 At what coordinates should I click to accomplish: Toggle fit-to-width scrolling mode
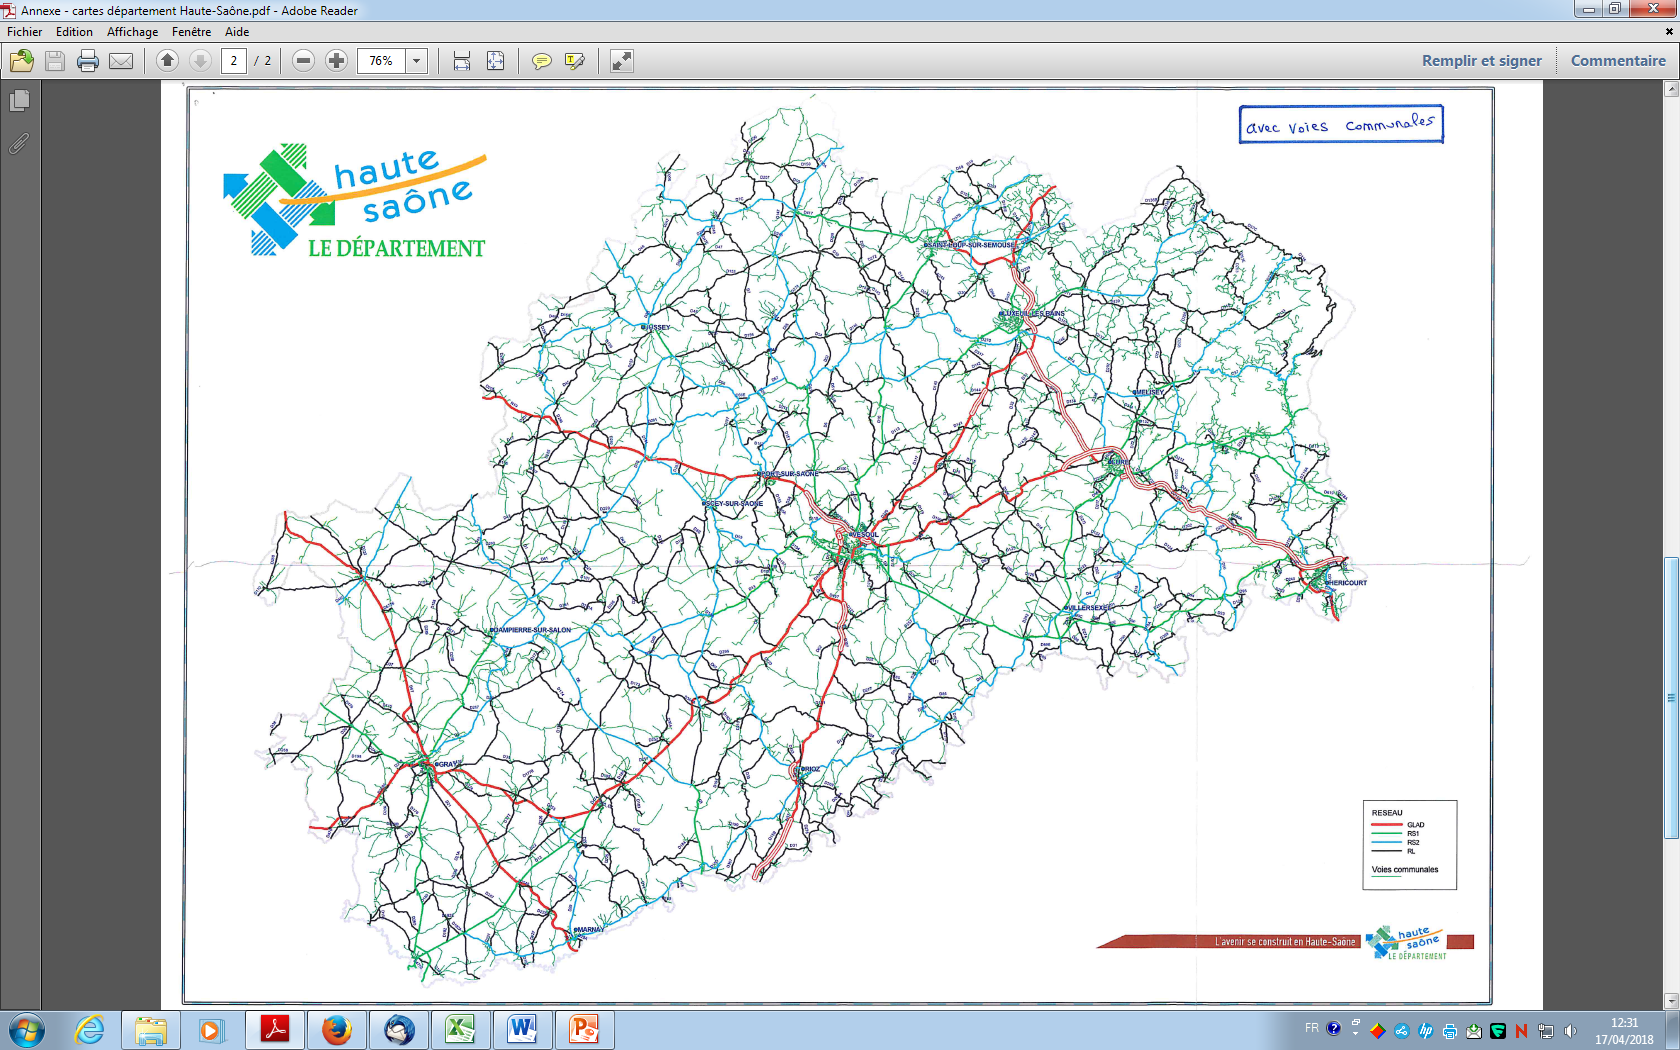click(x=462, y=61)
